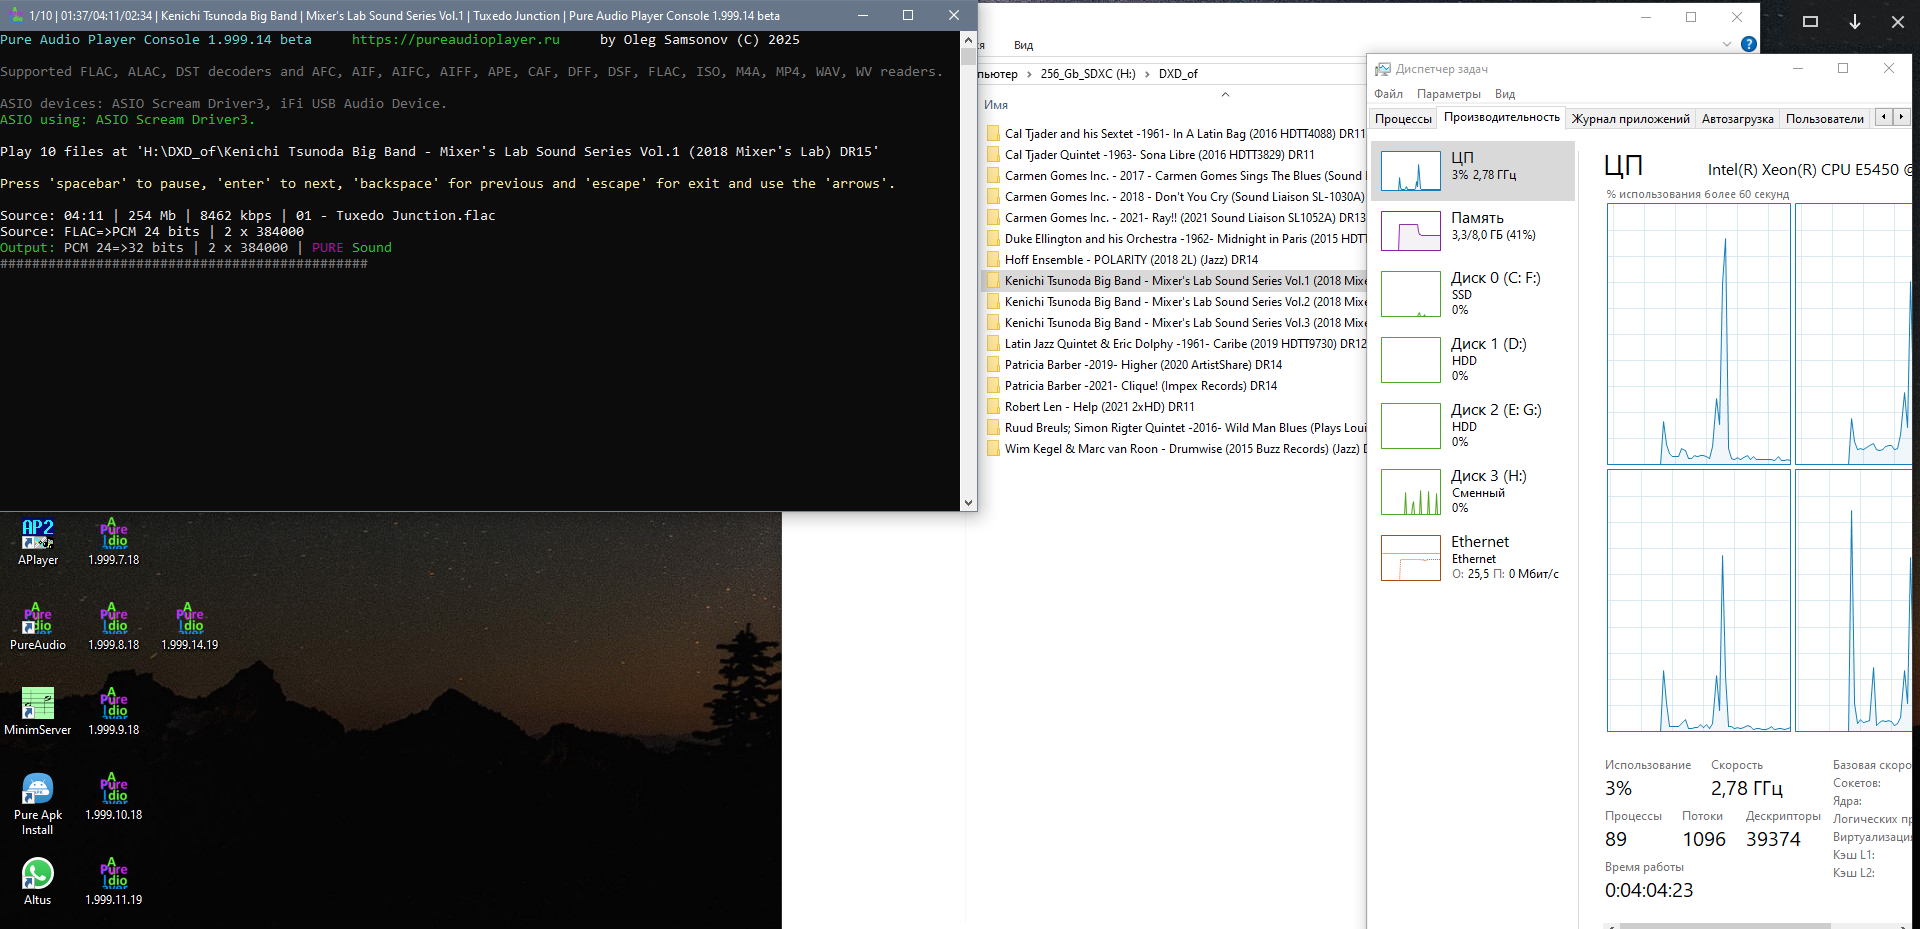
Task: Switch to Журнал приложений tab
Action: pos(1630,119)
